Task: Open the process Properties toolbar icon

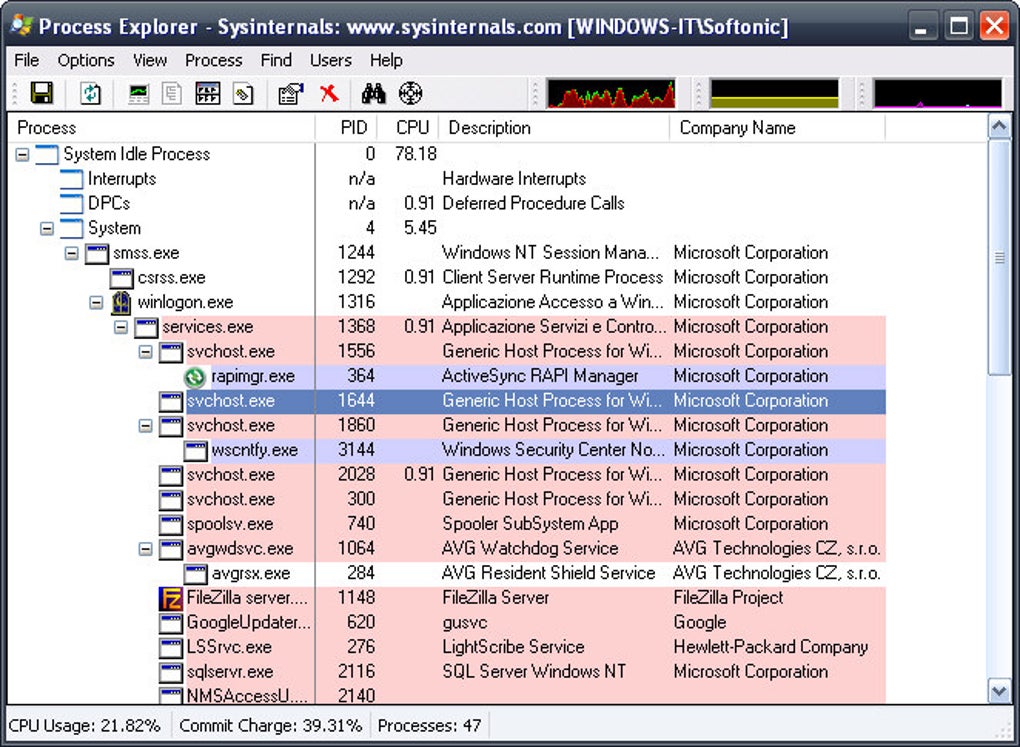Action: 290,94
